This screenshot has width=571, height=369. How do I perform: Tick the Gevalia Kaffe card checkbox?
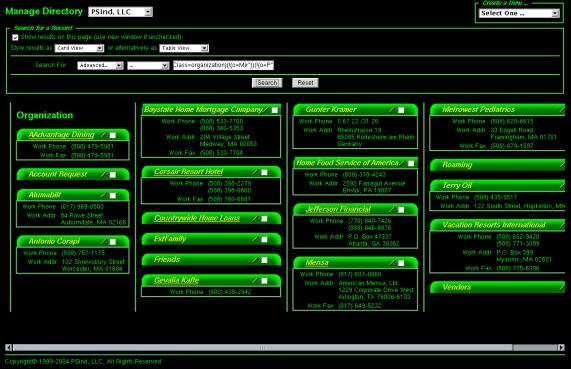coord(264,280)
